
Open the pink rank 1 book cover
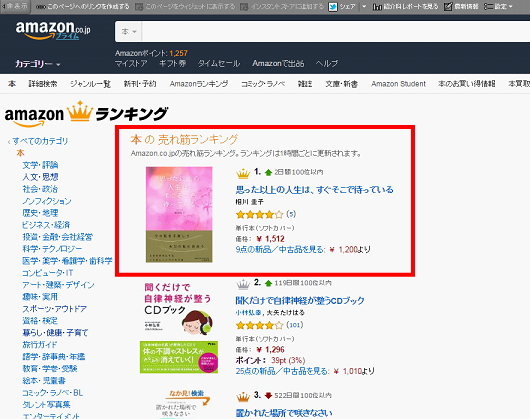pyautogui.click(x=179, y=214)
